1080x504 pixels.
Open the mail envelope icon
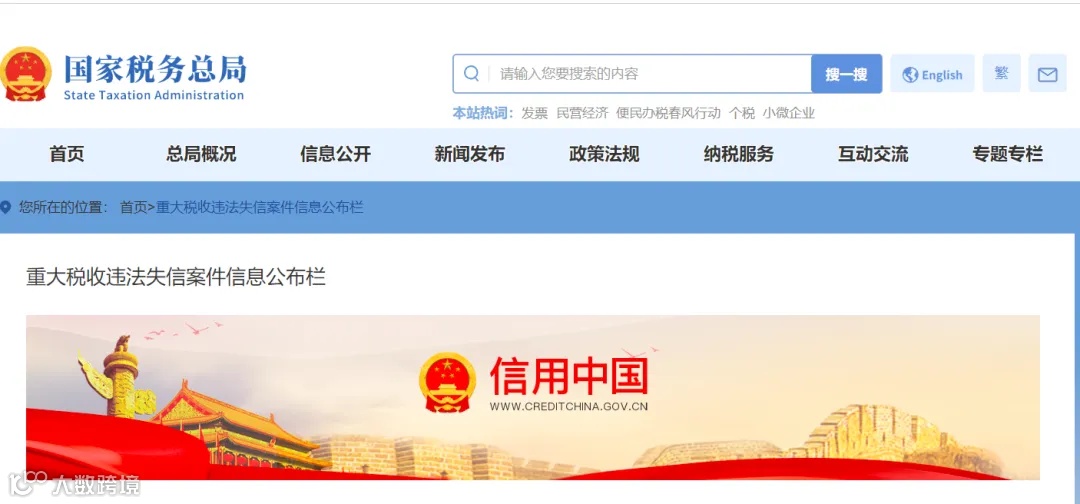coord(1047,74)
